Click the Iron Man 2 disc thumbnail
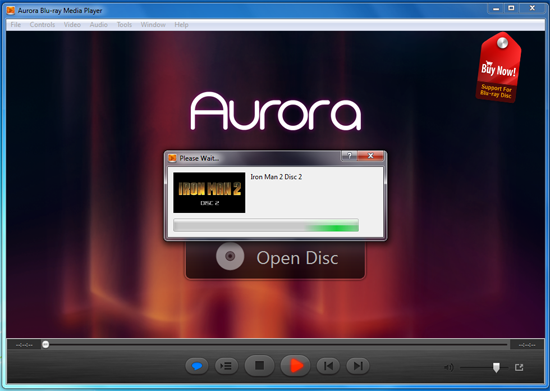The width and height of the screenshot is (550, 391). (209, 192)
